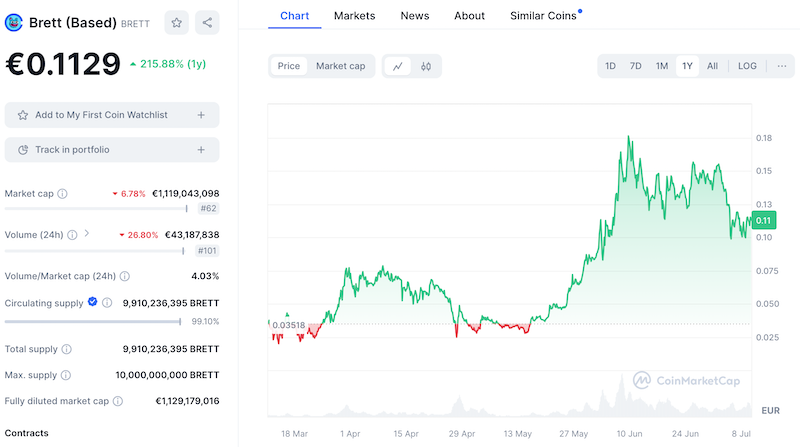Click the €1,129,179,016 fully diluted value
The height and width of the screenshot is (447, 800).
[x=187, y=401]
